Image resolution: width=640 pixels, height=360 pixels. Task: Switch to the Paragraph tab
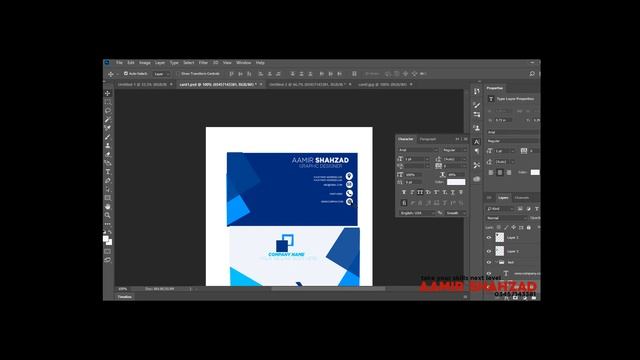click(428, 139)
